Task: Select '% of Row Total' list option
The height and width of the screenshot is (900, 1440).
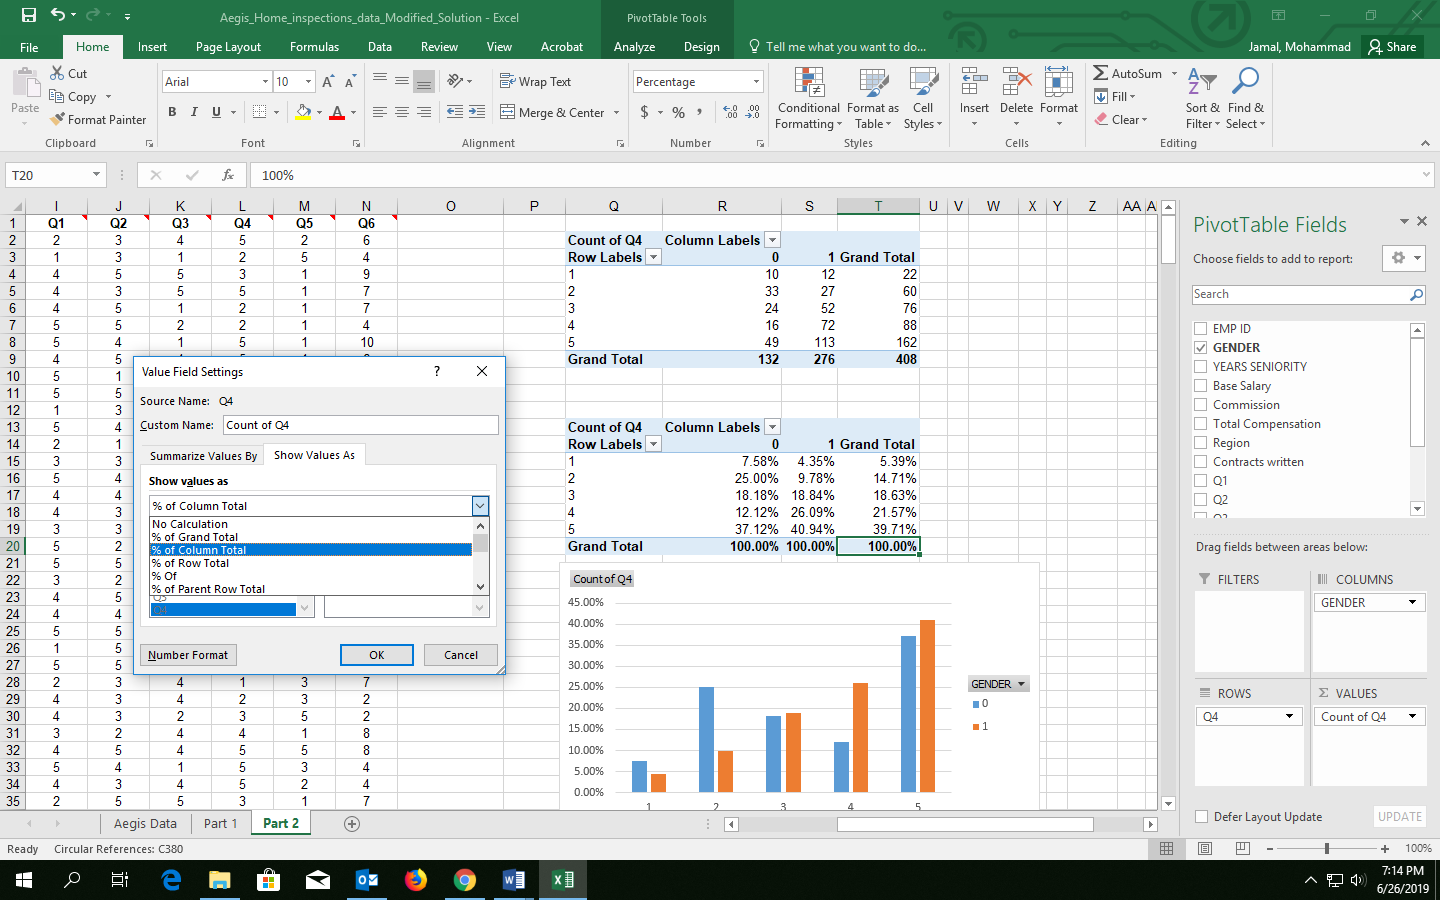Action: [x=311, y=563]
